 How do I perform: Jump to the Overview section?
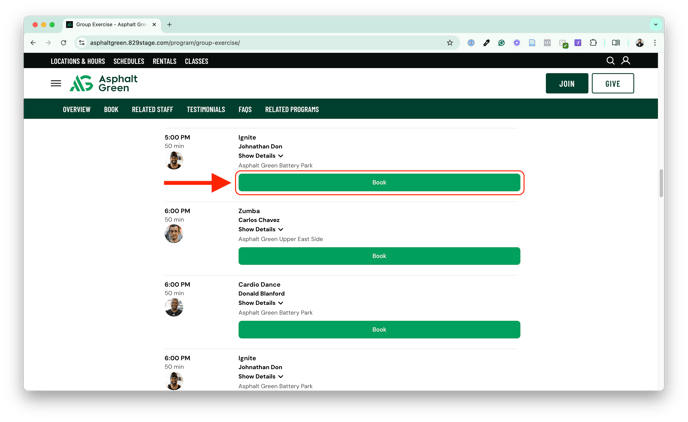click(x=76, y=109)
